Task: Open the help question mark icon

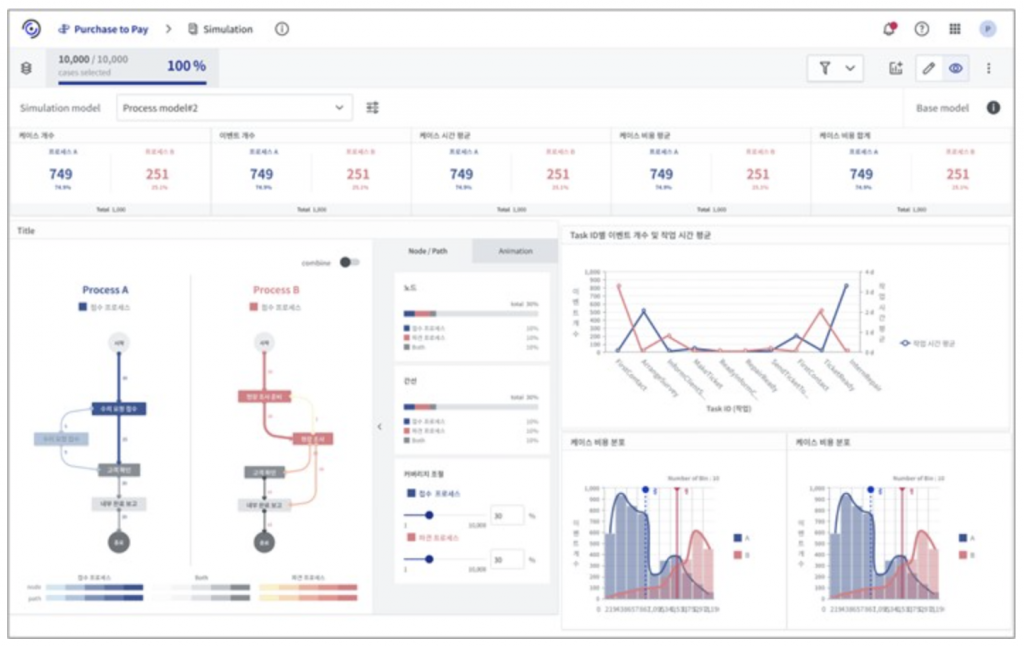Action: click(x=921, y=29)
